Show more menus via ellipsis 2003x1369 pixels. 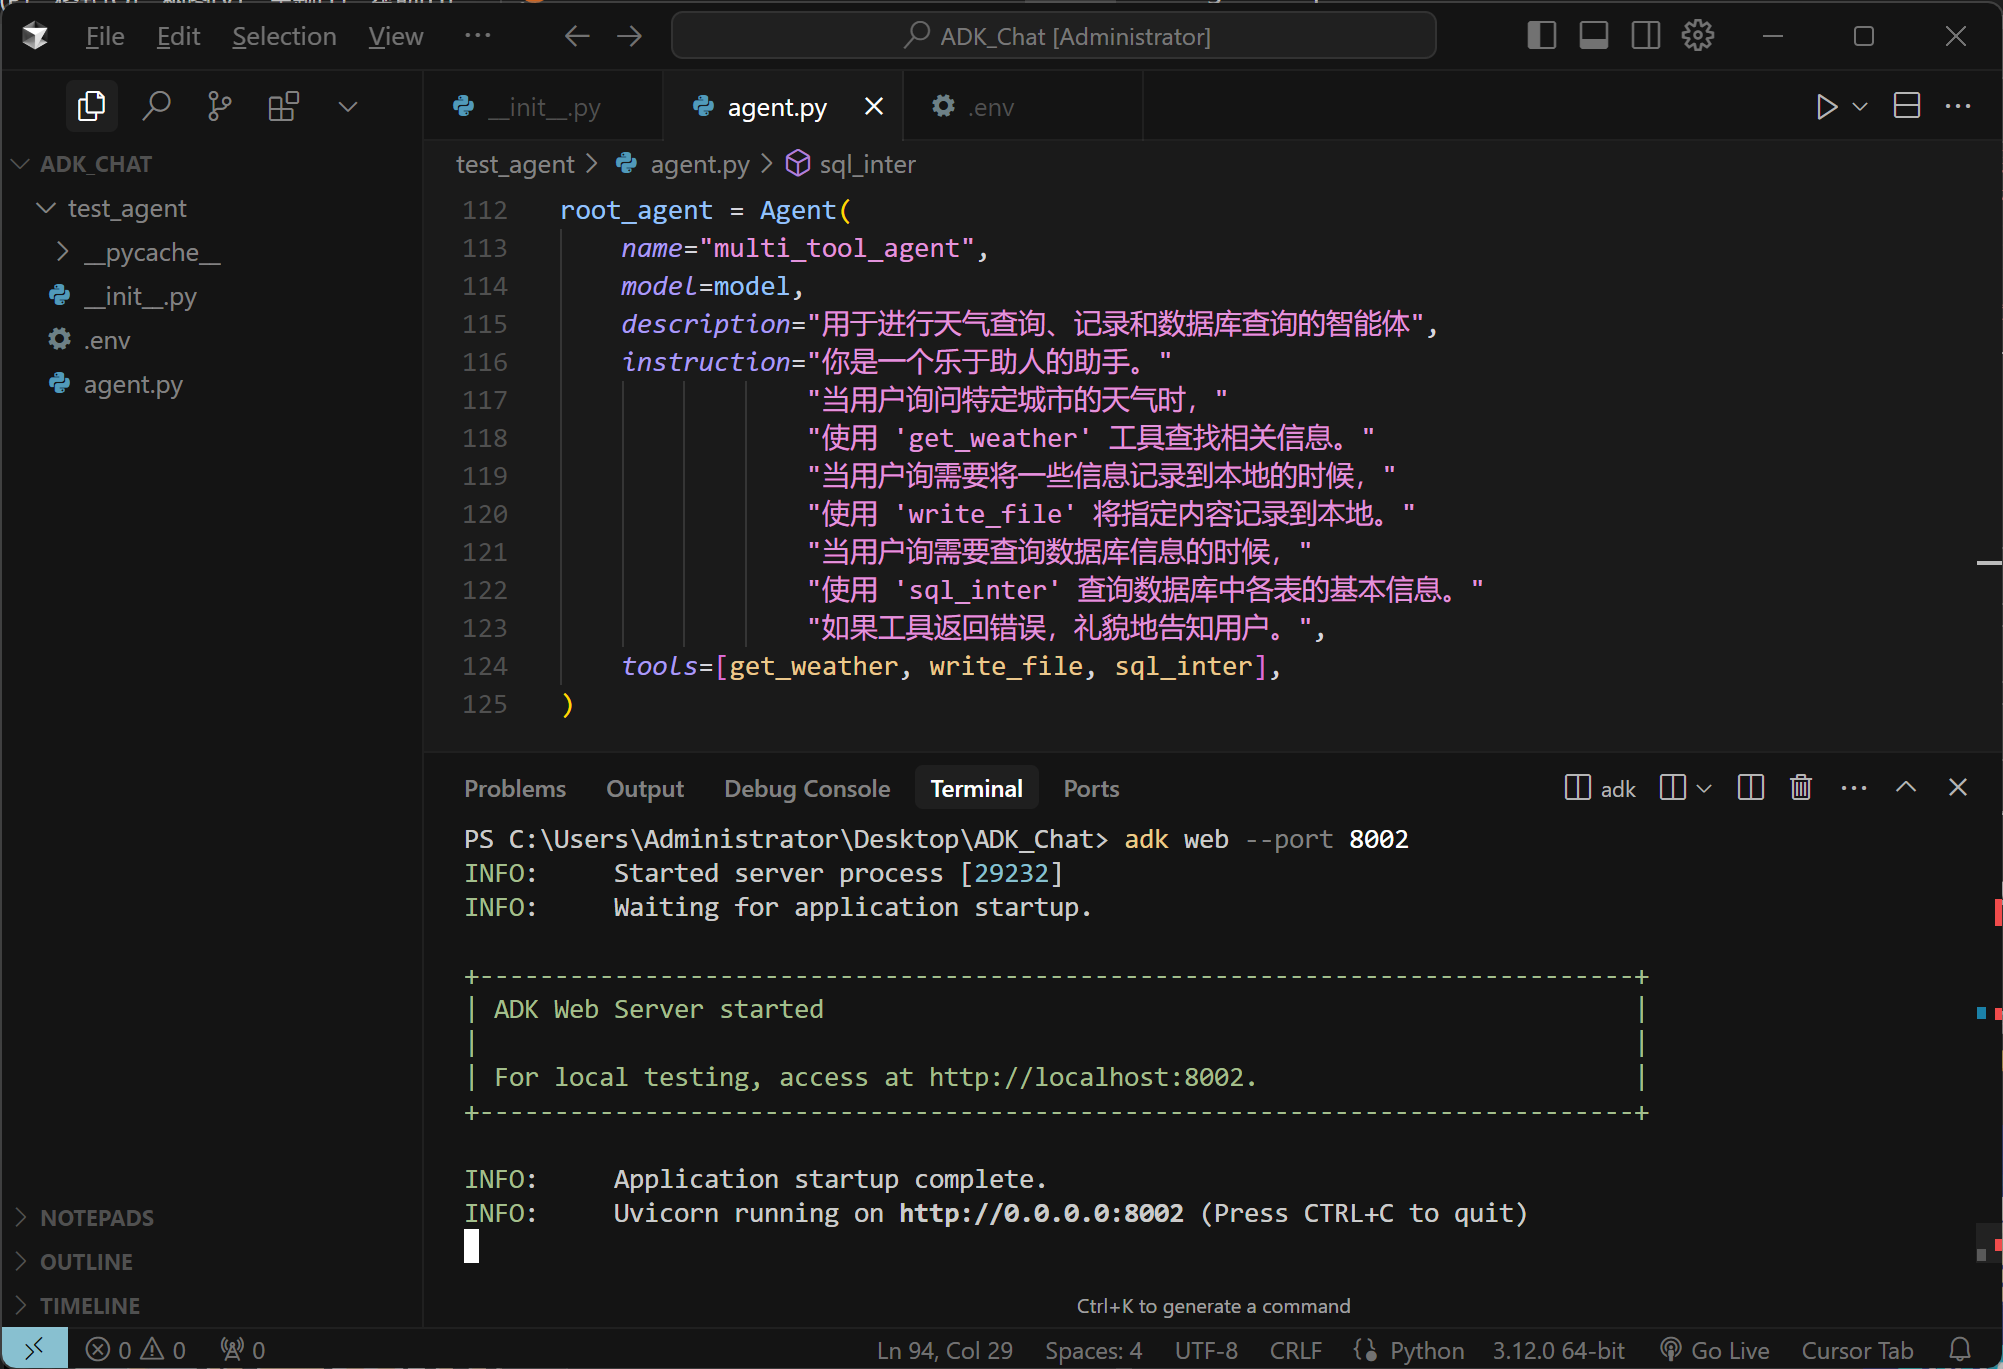click(x=478, y=36)
